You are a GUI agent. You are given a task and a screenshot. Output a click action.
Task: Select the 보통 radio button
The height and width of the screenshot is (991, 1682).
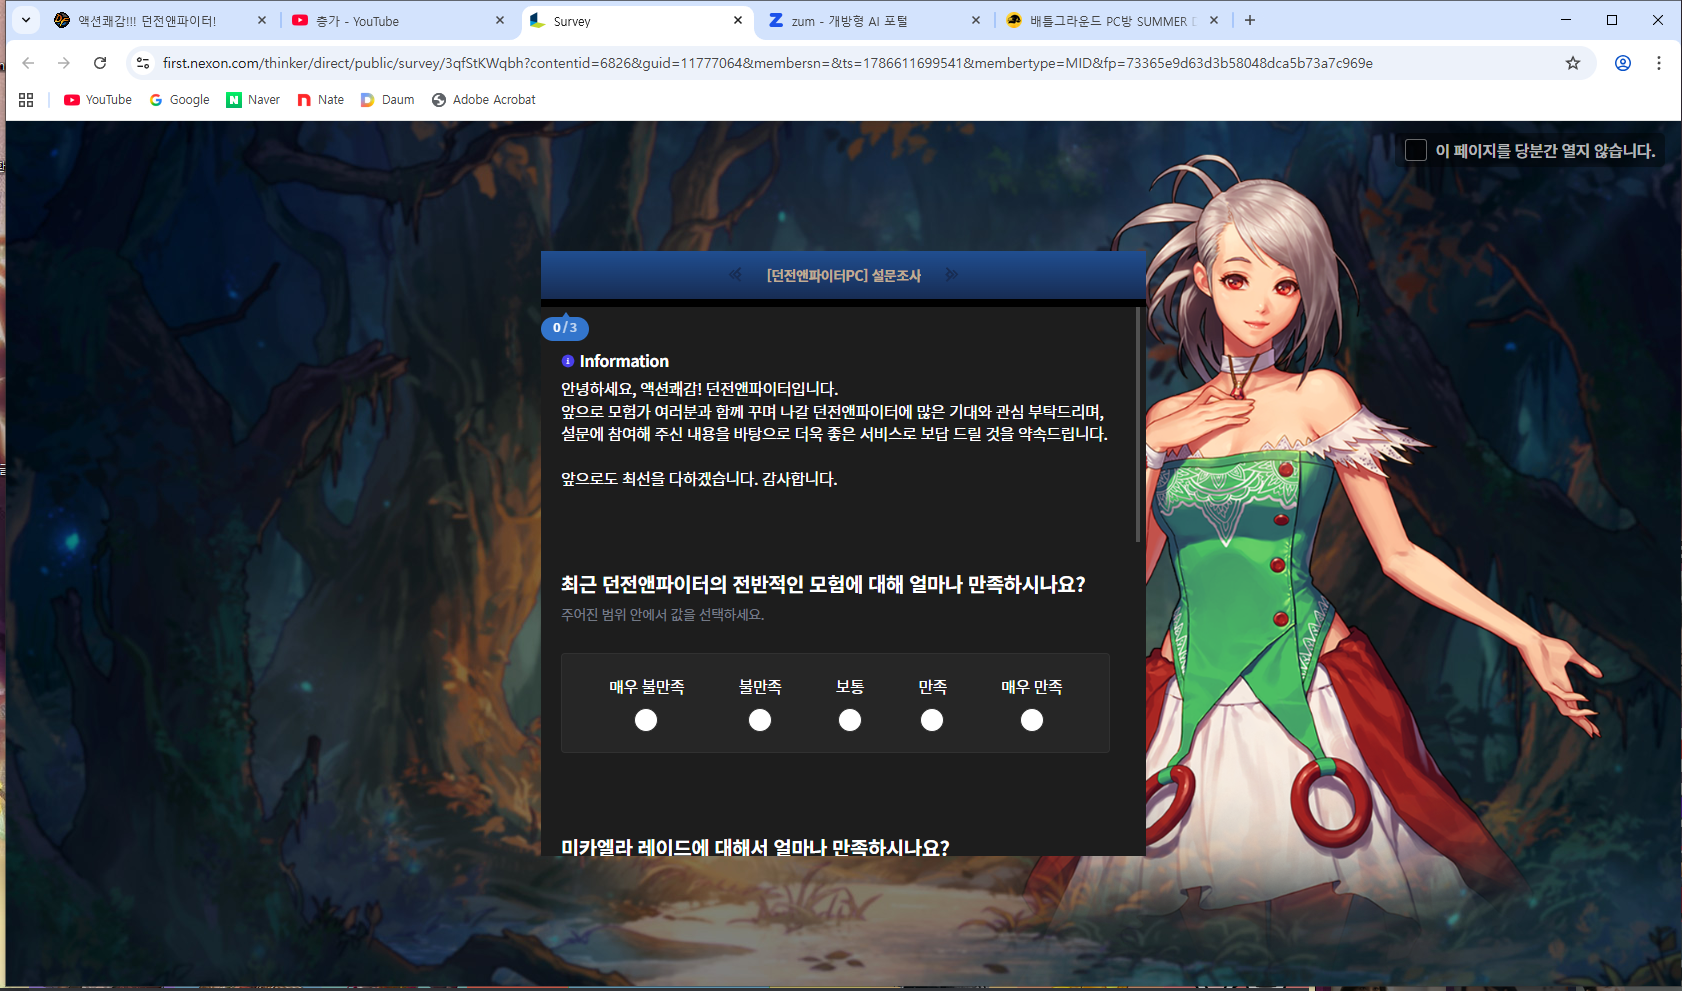pyautogui.click(x=850, y=720)
